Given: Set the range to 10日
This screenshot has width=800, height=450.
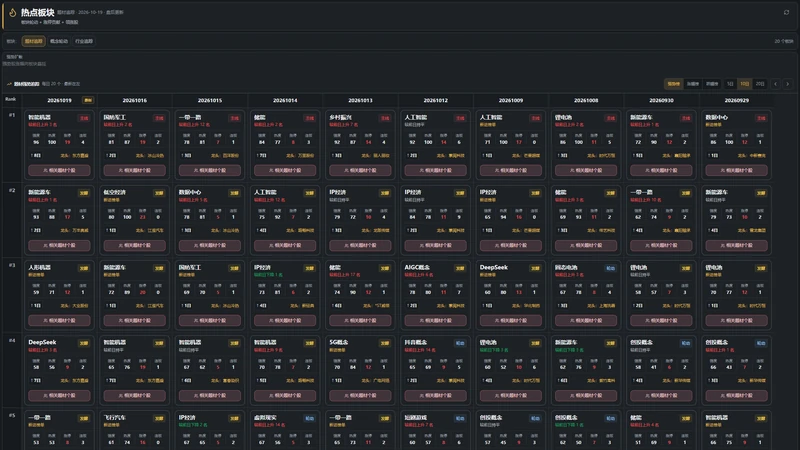Looking at the screenshot, I should 745,84.
